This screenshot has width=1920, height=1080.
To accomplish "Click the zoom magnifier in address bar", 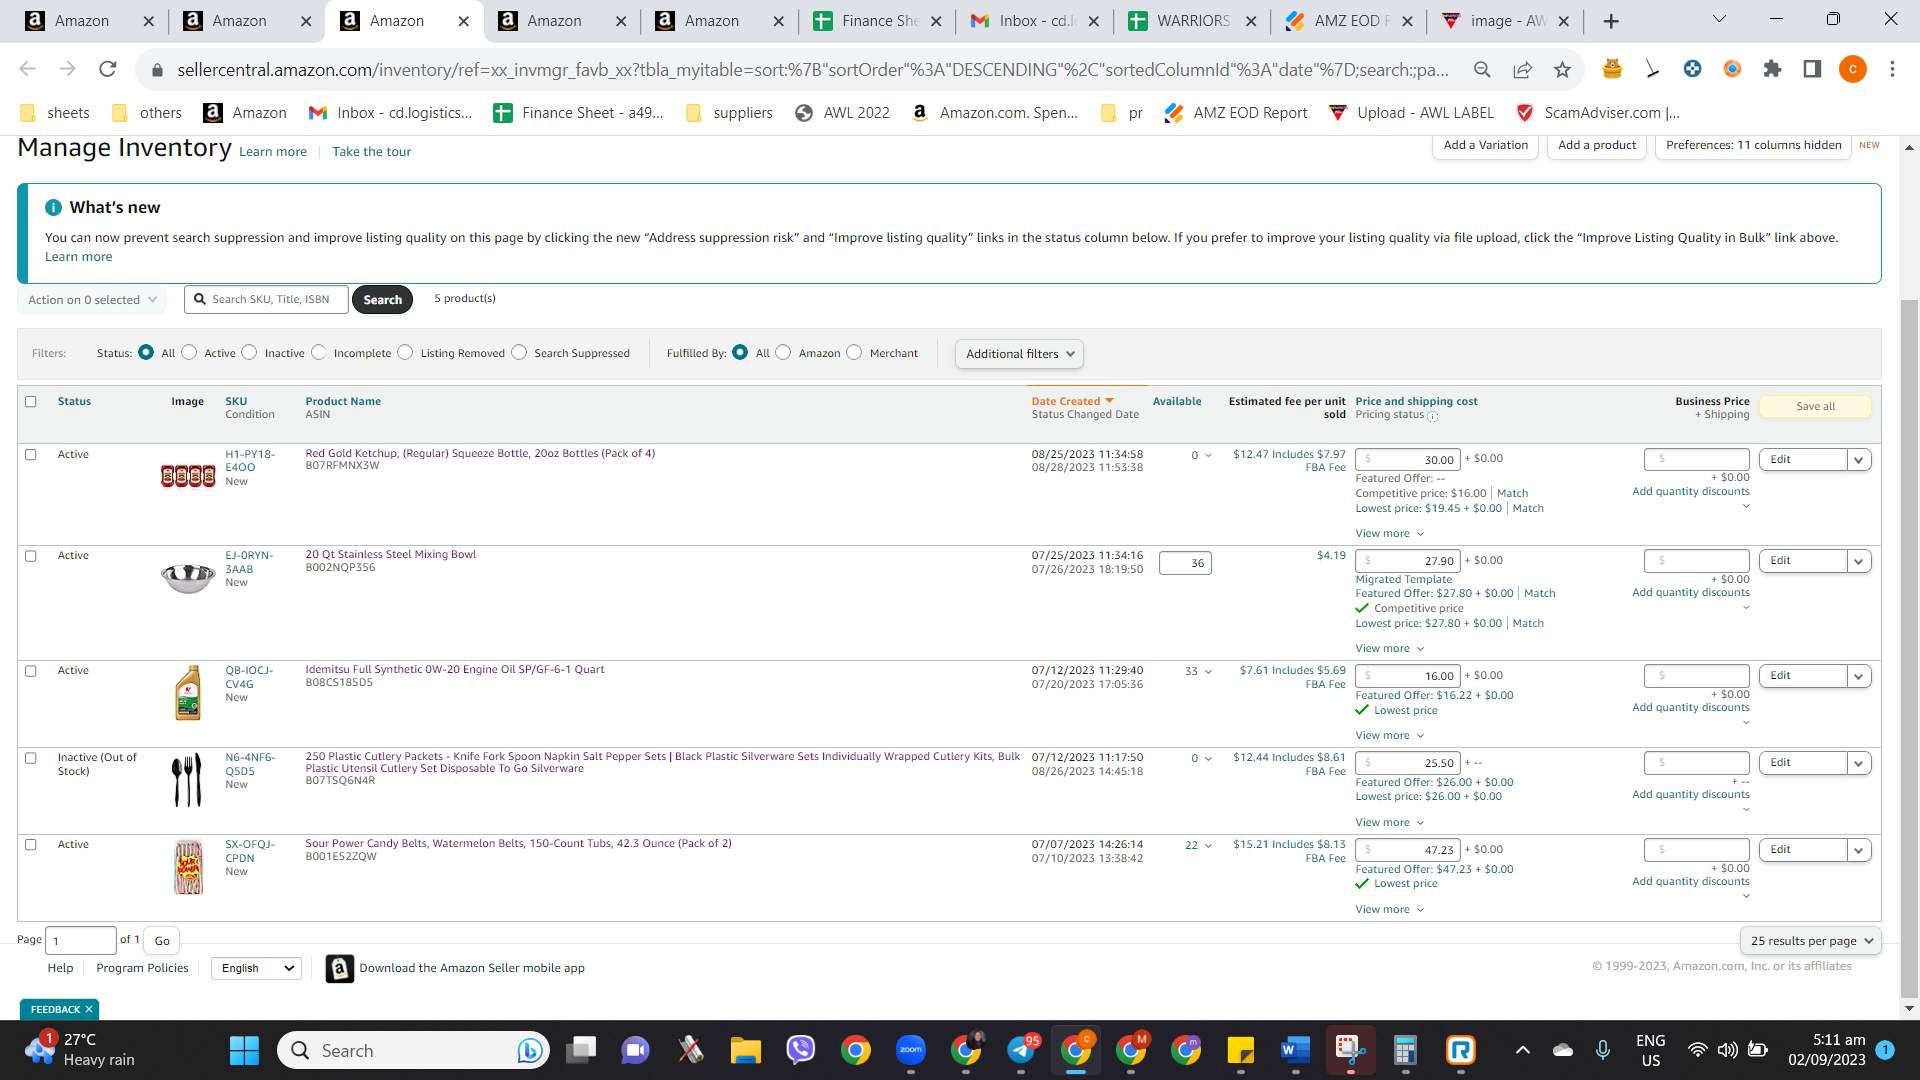I will tap(1482, 69).
